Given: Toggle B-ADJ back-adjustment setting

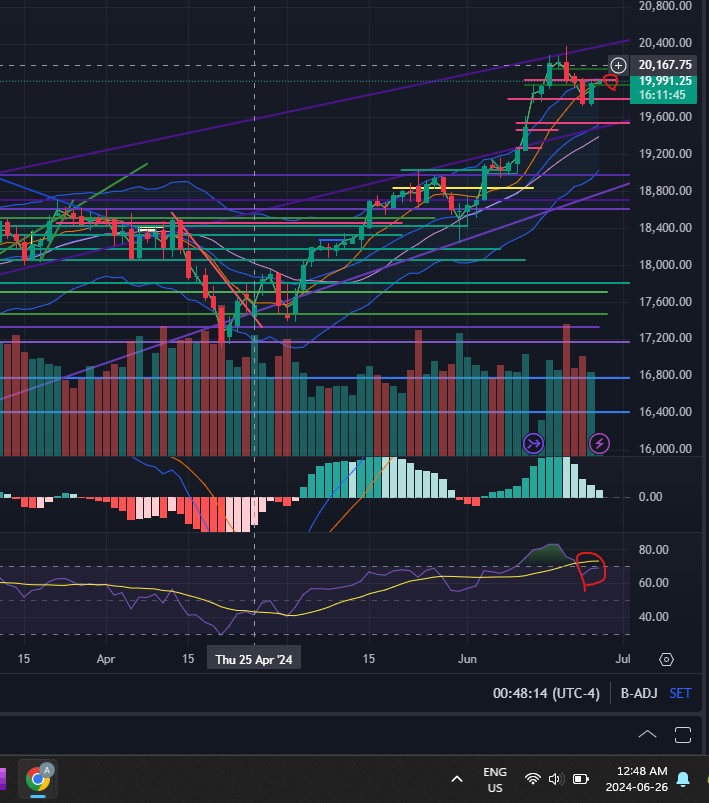Looking at the screenshot, I should tap(638, 693).
